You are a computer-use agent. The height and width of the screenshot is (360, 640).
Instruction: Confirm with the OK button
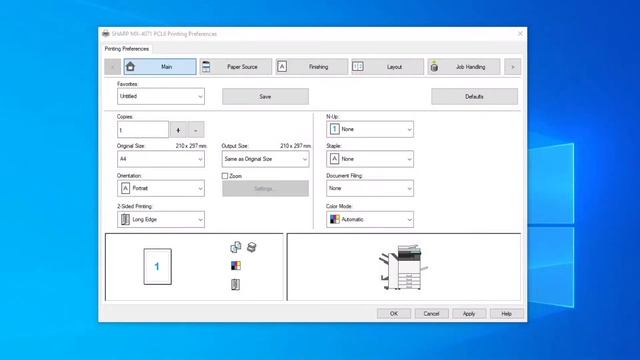point(394,313)
